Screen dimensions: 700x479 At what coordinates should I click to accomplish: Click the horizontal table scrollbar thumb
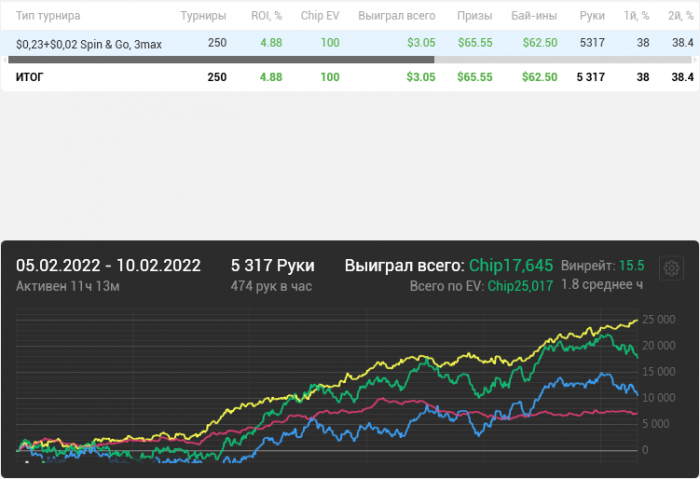point(221,59)
